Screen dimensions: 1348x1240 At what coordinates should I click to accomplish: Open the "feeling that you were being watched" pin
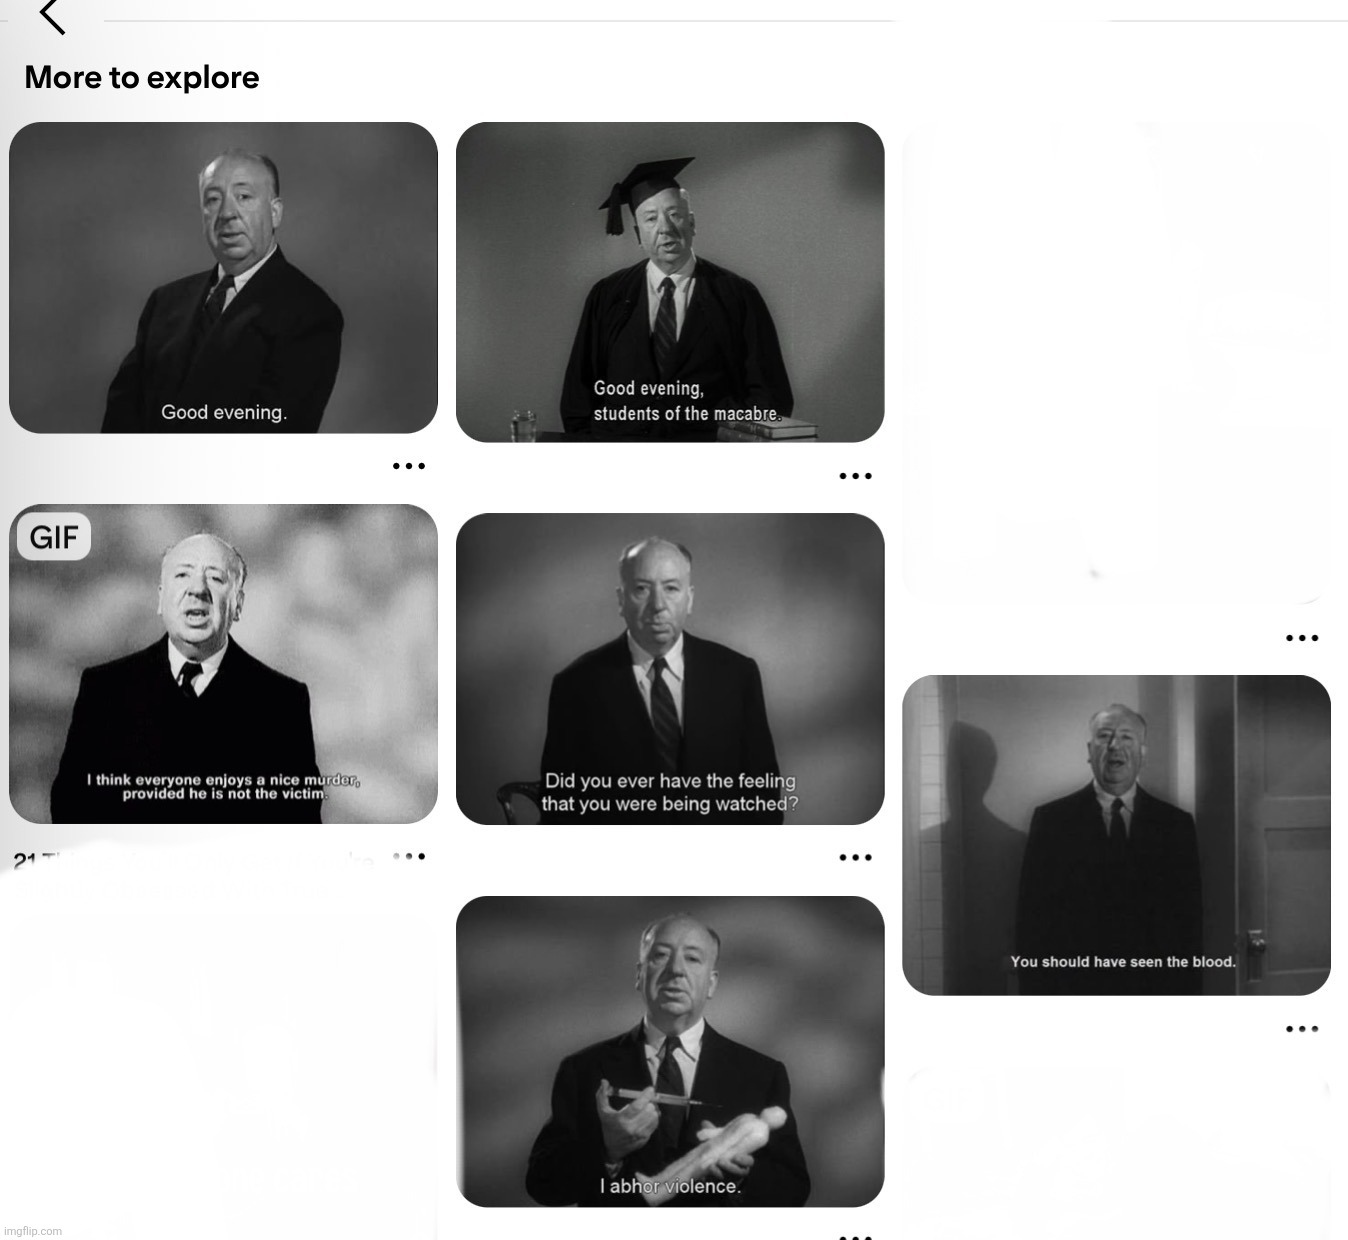click(x=670, y=669)
